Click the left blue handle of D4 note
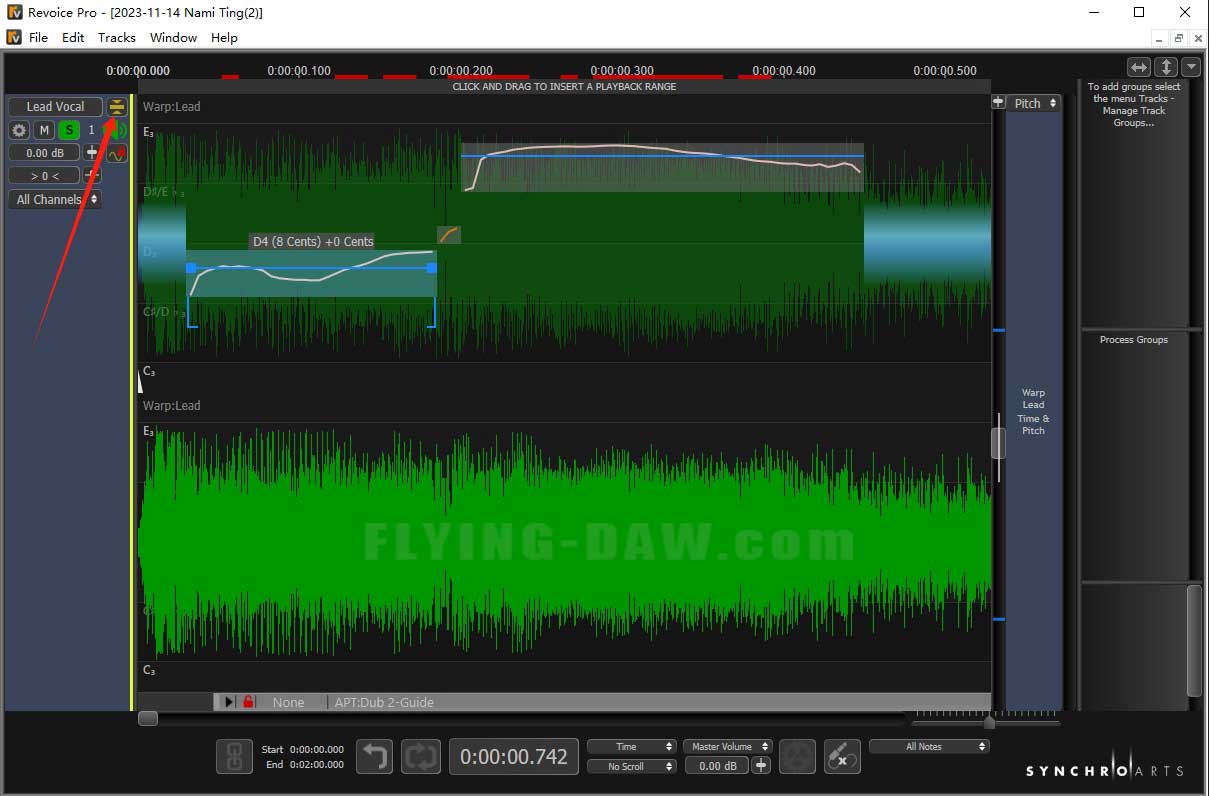Viewport: 1209px width, 796px height. (x=191, y=268)
